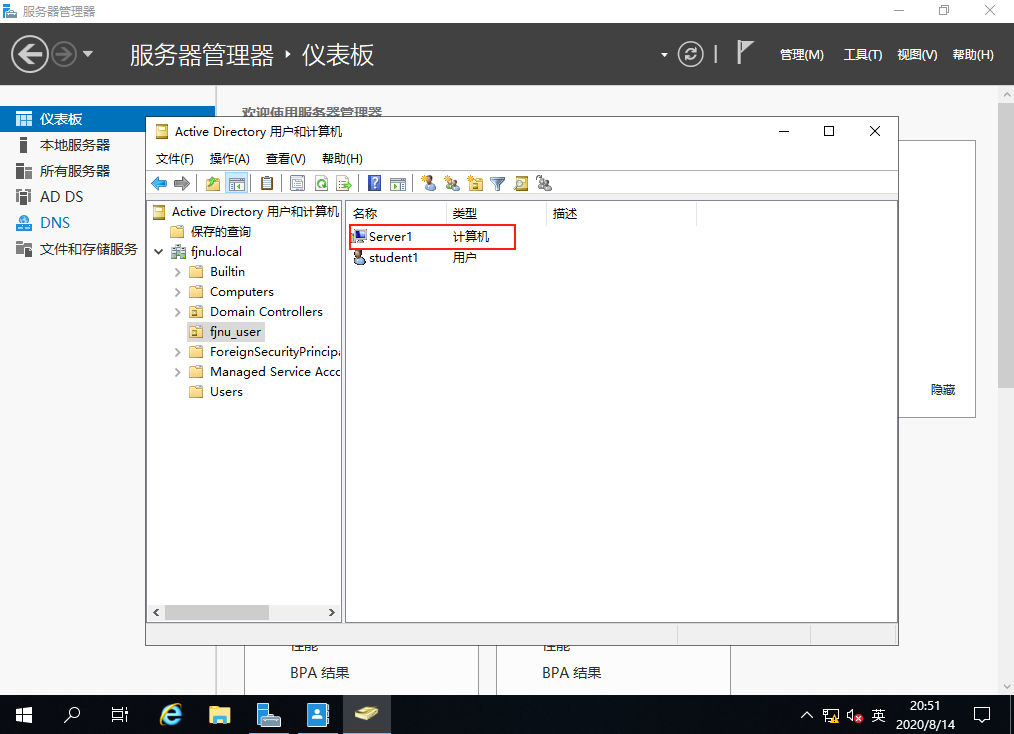Select the Users container in tree
The width and height of the screenshot is (1014, 734).
pyautogui.click(x=226, y=392)
